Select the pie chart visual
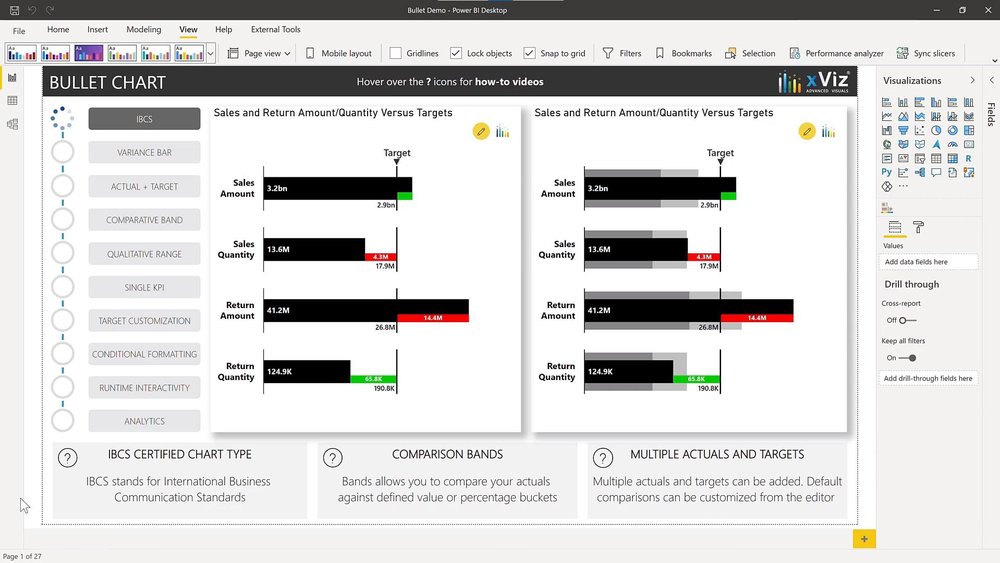The width and height of the screenshot is (1000, 563). [x=936, y=130]
